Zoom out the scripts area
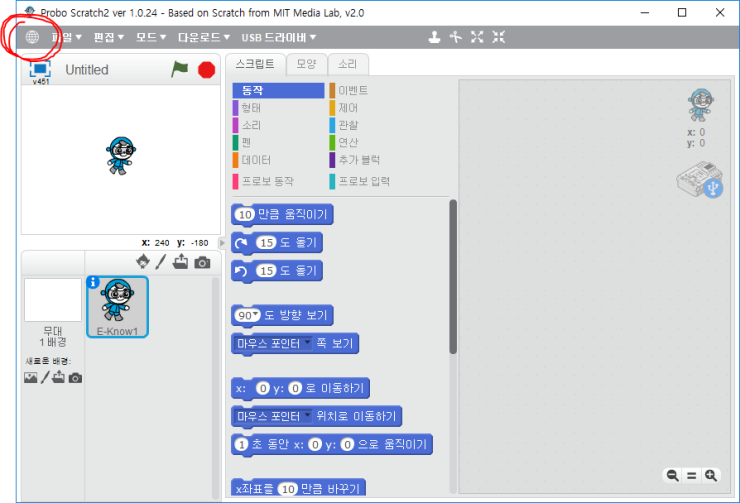The height and width of the screenshot is (503, 740). [673, 476]
